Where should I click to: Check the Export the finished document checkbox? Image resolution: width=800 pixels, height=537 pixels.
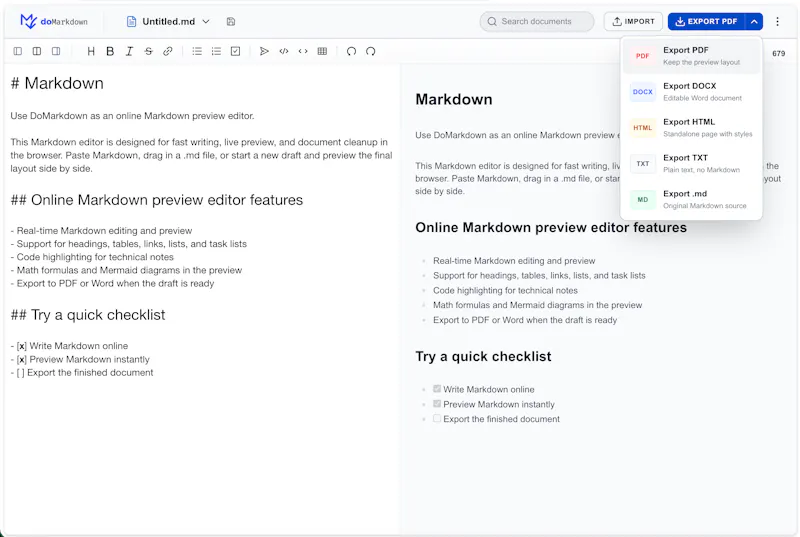437,418
